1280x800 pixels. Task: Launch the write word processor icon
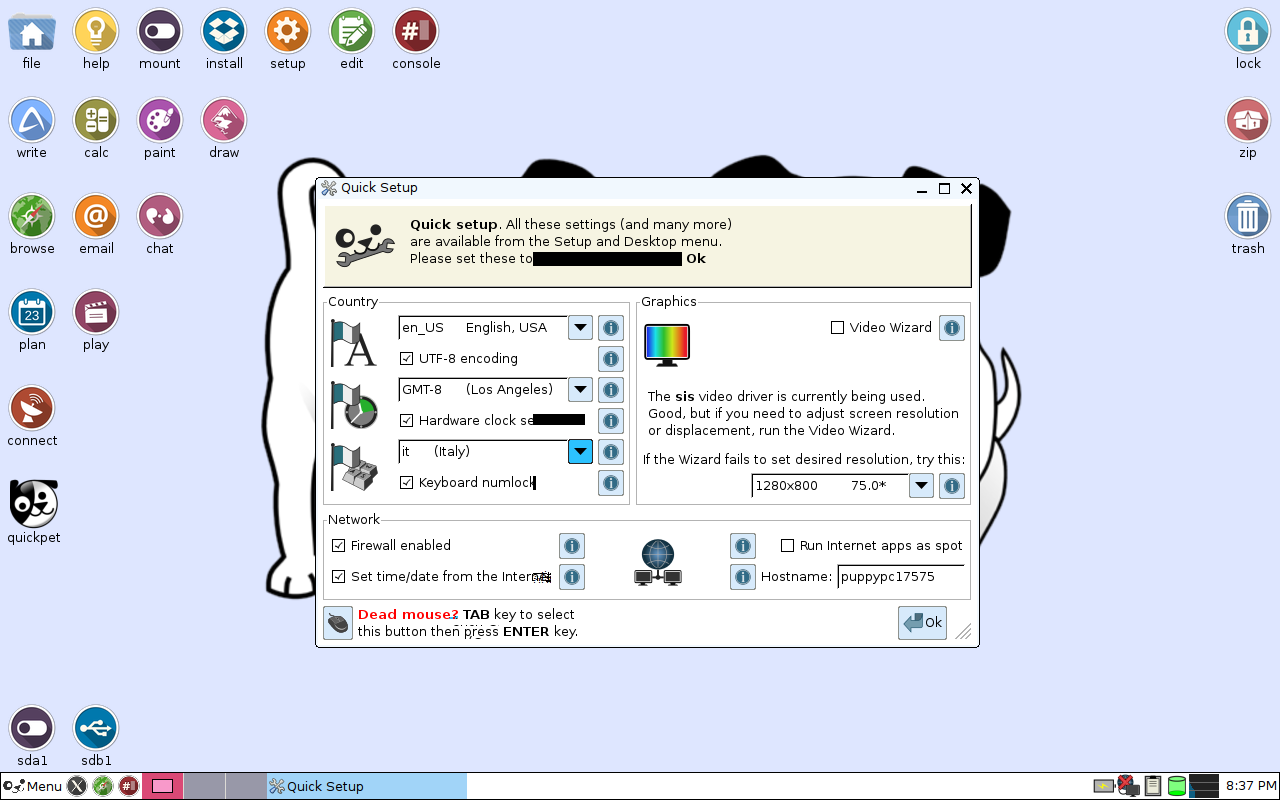coord(32,121)
